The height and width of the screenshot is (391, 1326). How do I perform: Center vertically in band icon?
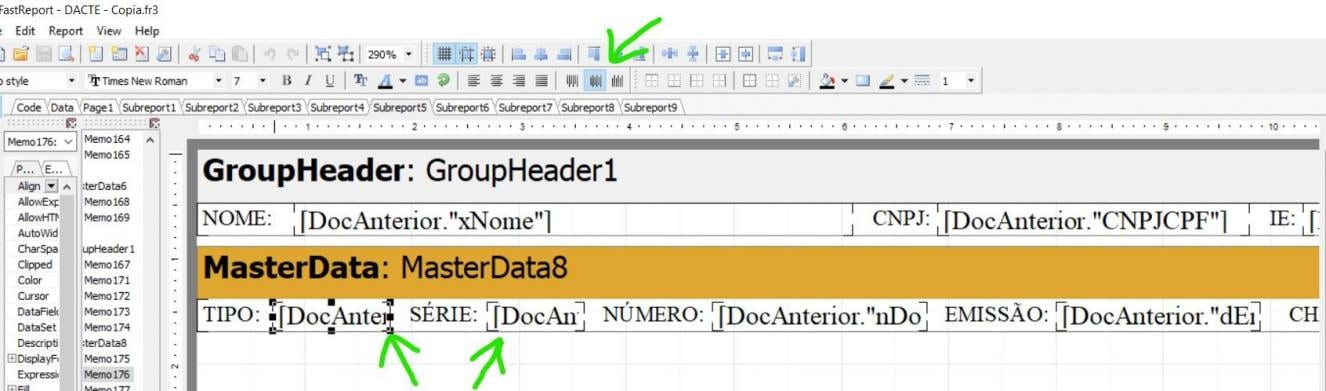746,54
